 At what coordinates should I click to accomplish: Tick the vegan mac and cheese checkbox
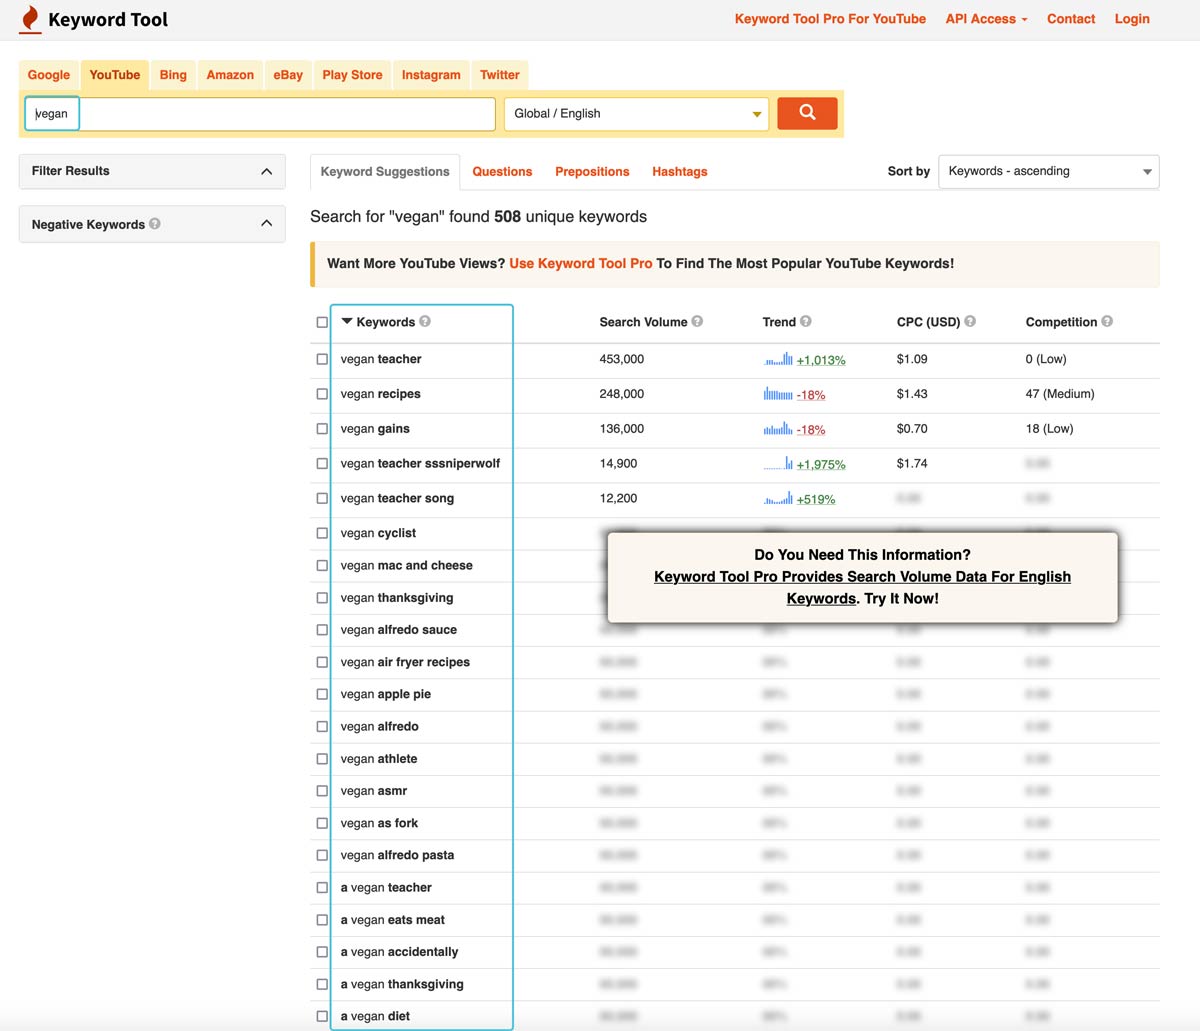322,566
